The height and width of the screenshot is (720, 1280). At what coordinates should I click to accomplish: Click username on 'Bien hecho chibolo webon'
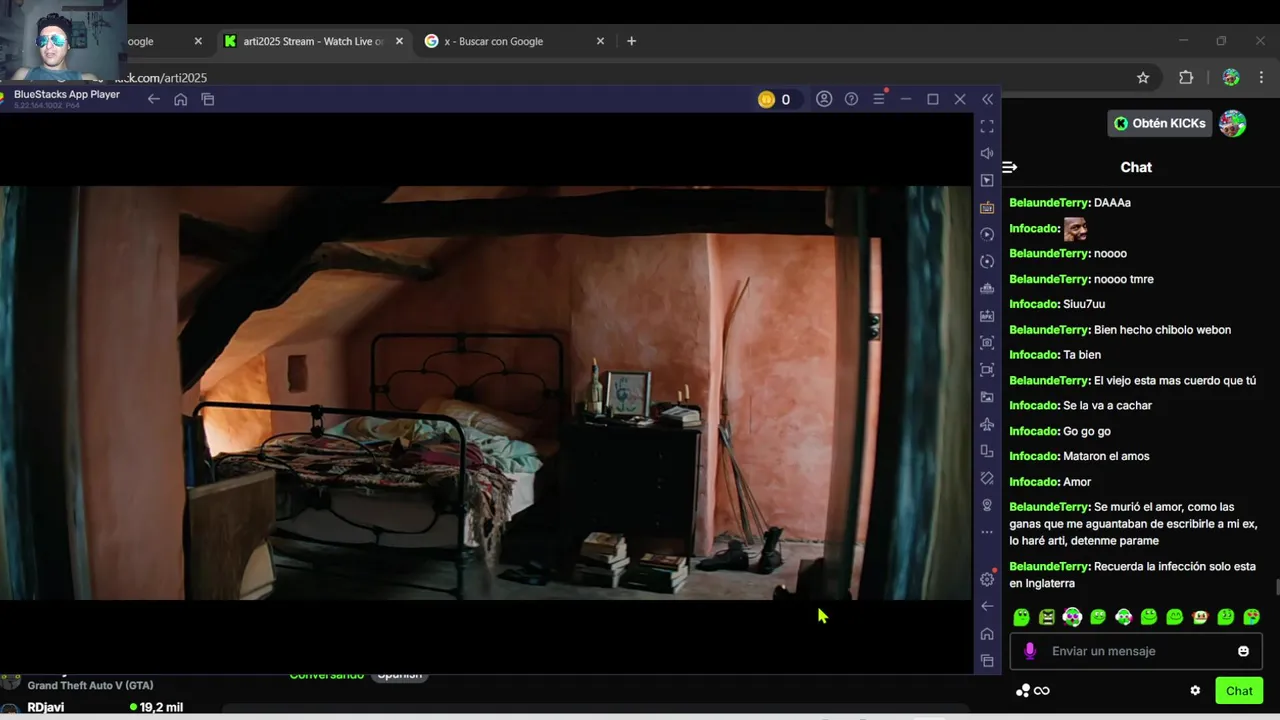point(1049,330)
